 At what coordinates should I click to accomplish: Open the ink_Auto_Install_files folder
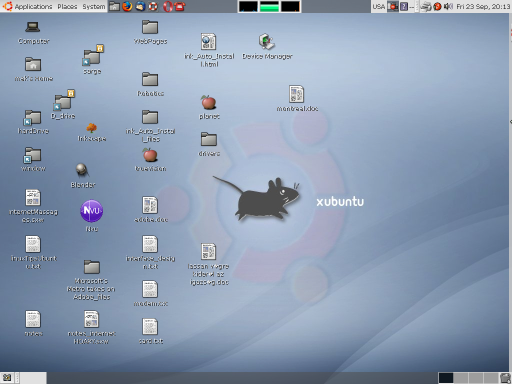click(x=150, y=126)
